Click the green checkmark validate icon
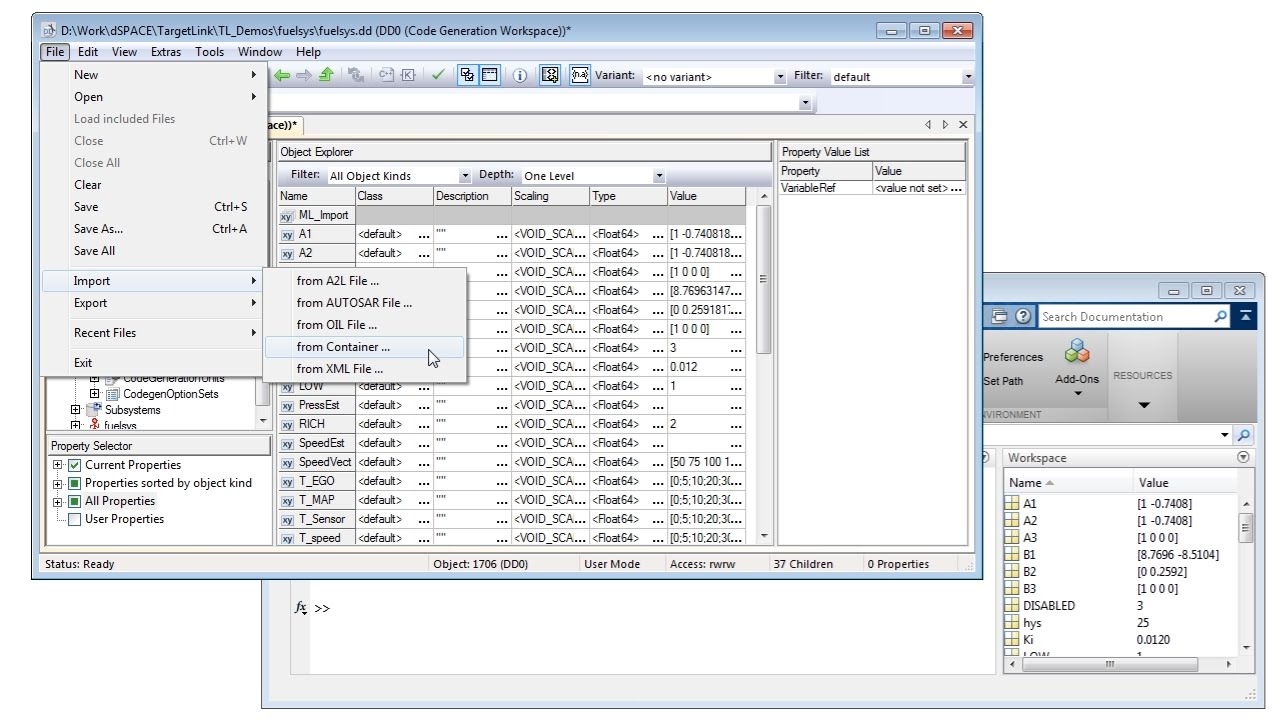 [x=438, y=75]
